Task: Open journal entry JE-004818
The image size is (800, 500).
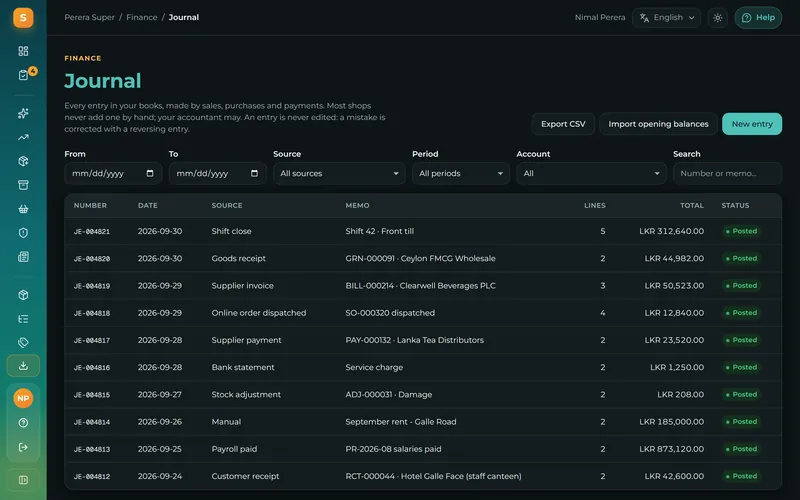Action: click(x=92, y=313)
